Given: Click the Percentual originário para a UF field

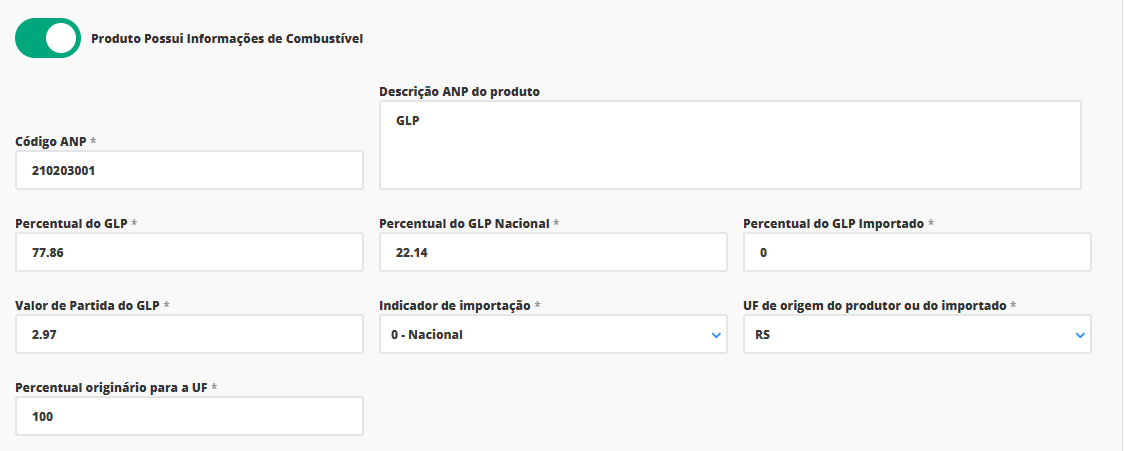Looking at the screenshot, I should 189,417.
